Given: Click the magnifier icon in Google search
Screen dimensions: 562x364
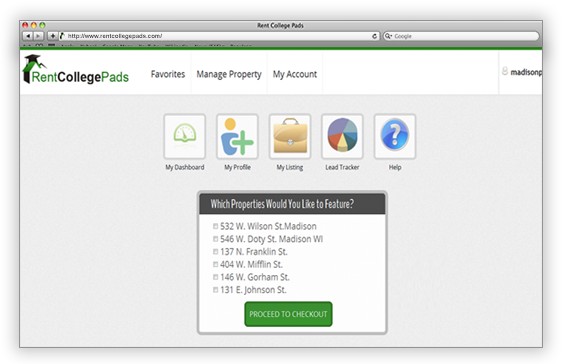Looking at the screenshot, I should (388, 36).
